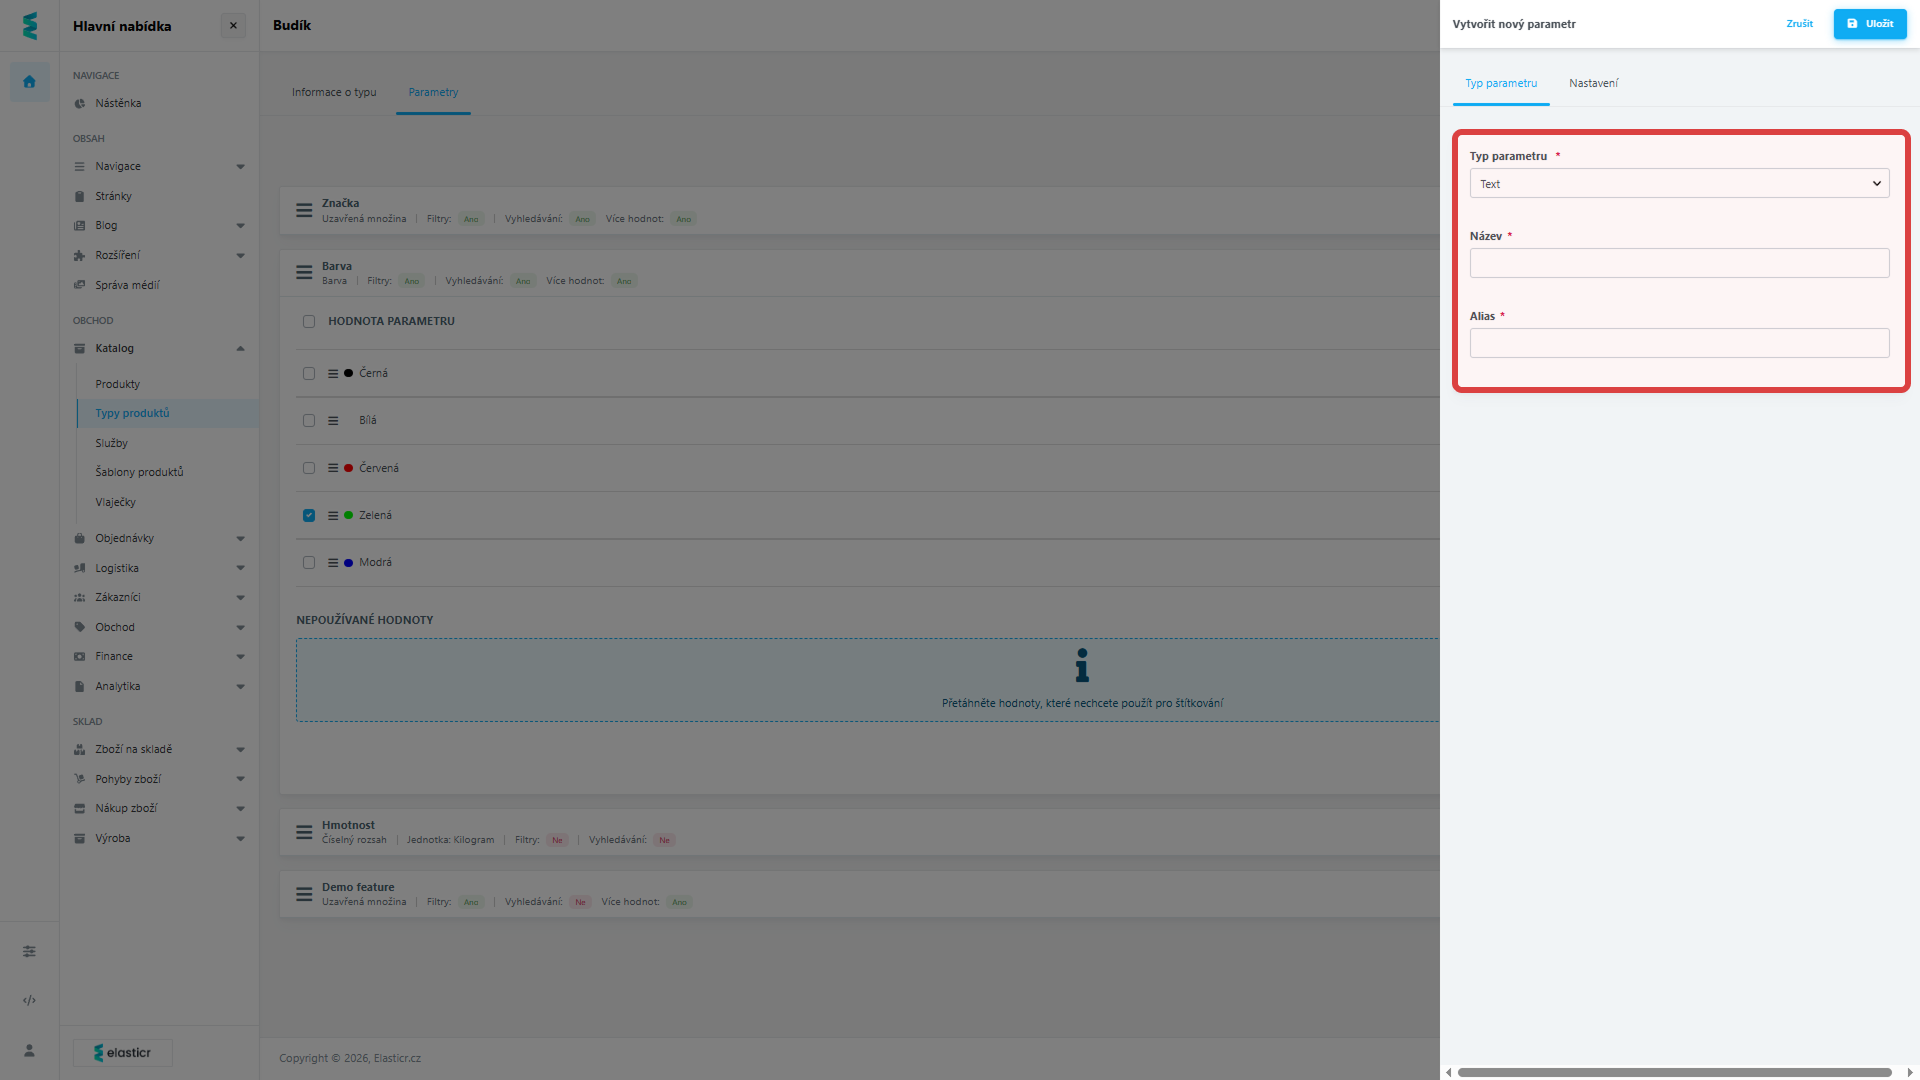Click the red color dot beside Červená
This screenshot has width=1920, height=1080.
coord(348,468)
